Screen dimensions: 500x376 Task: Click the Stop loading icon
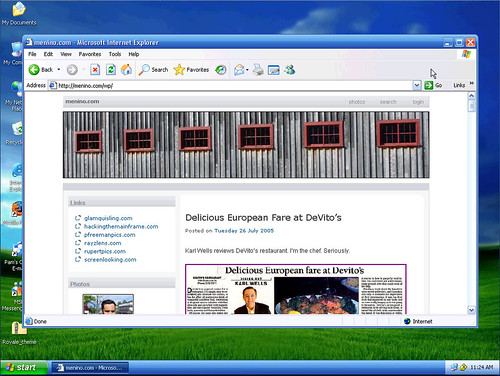(x=95, y=70)
